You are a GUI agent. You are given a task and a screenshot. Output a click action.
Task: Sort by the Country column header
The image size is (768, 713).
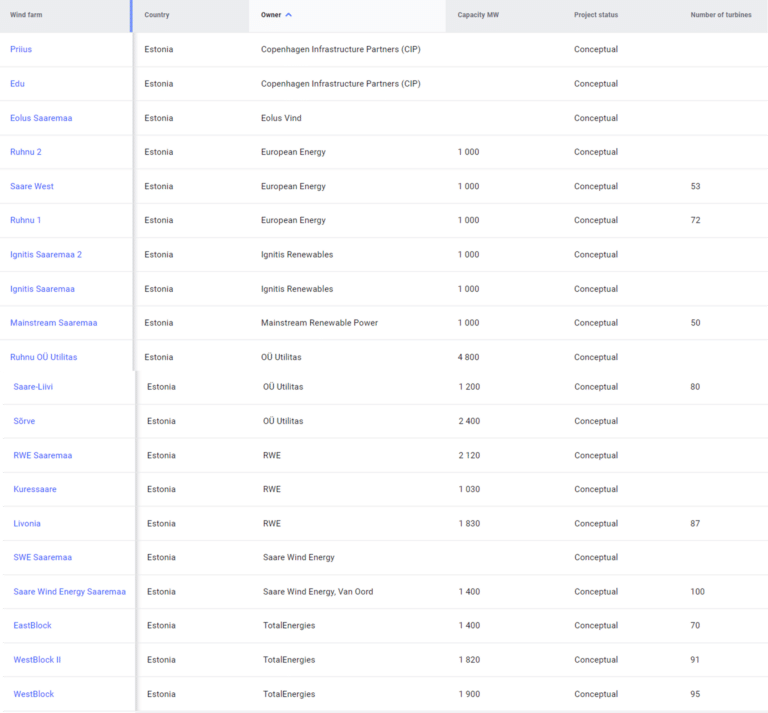tap(157, 15)
